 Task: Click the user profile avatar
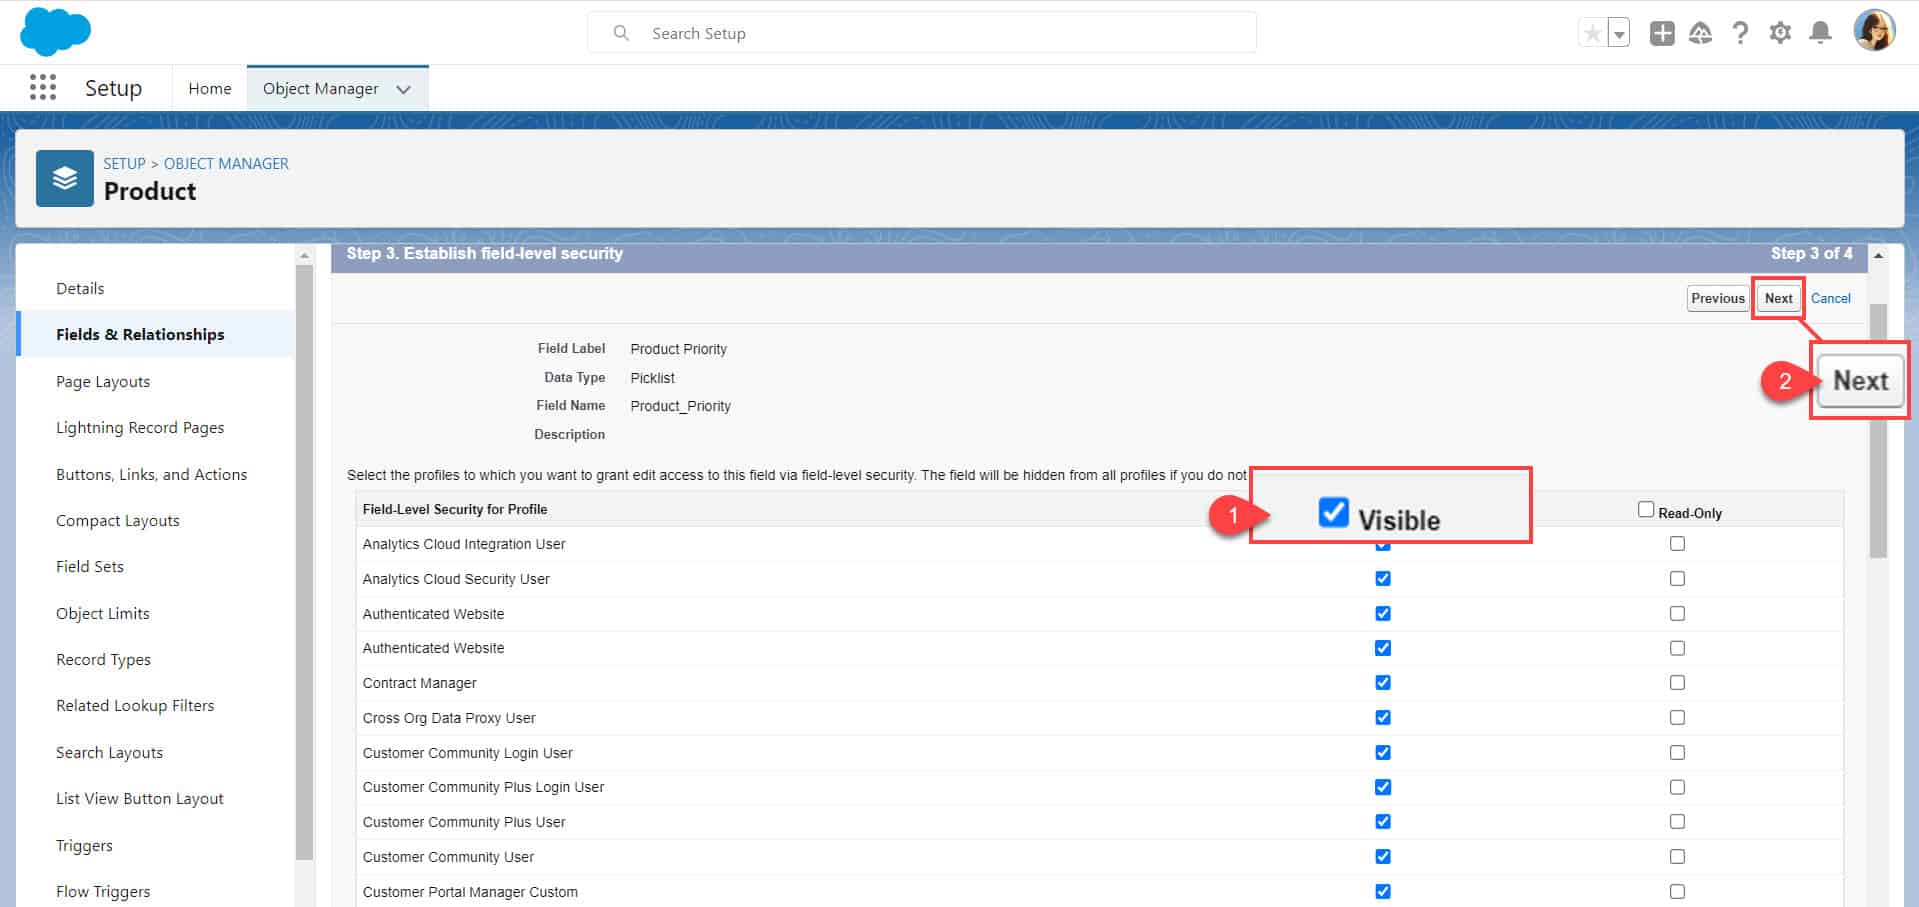1875,31
